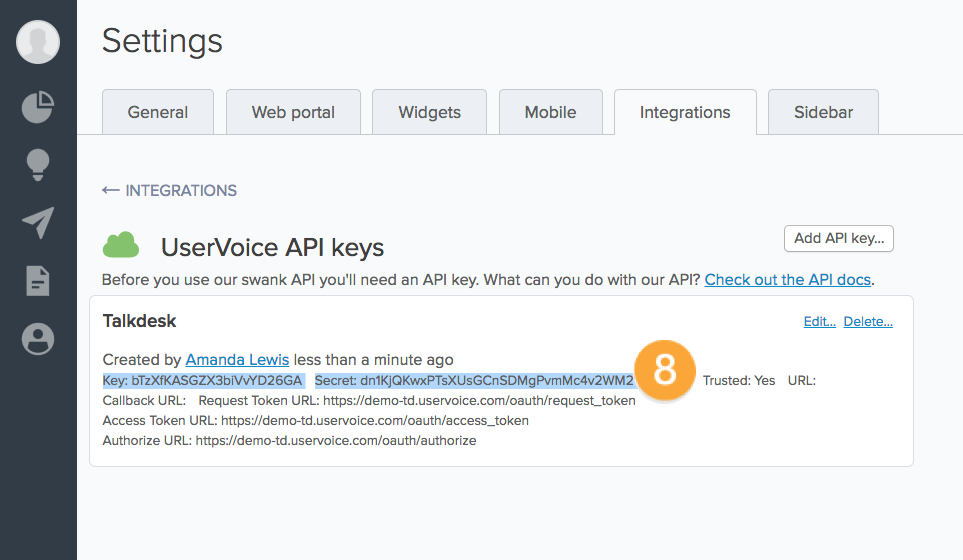
Task: Click the Talkdesk key name heading
Action: (139, 321)
